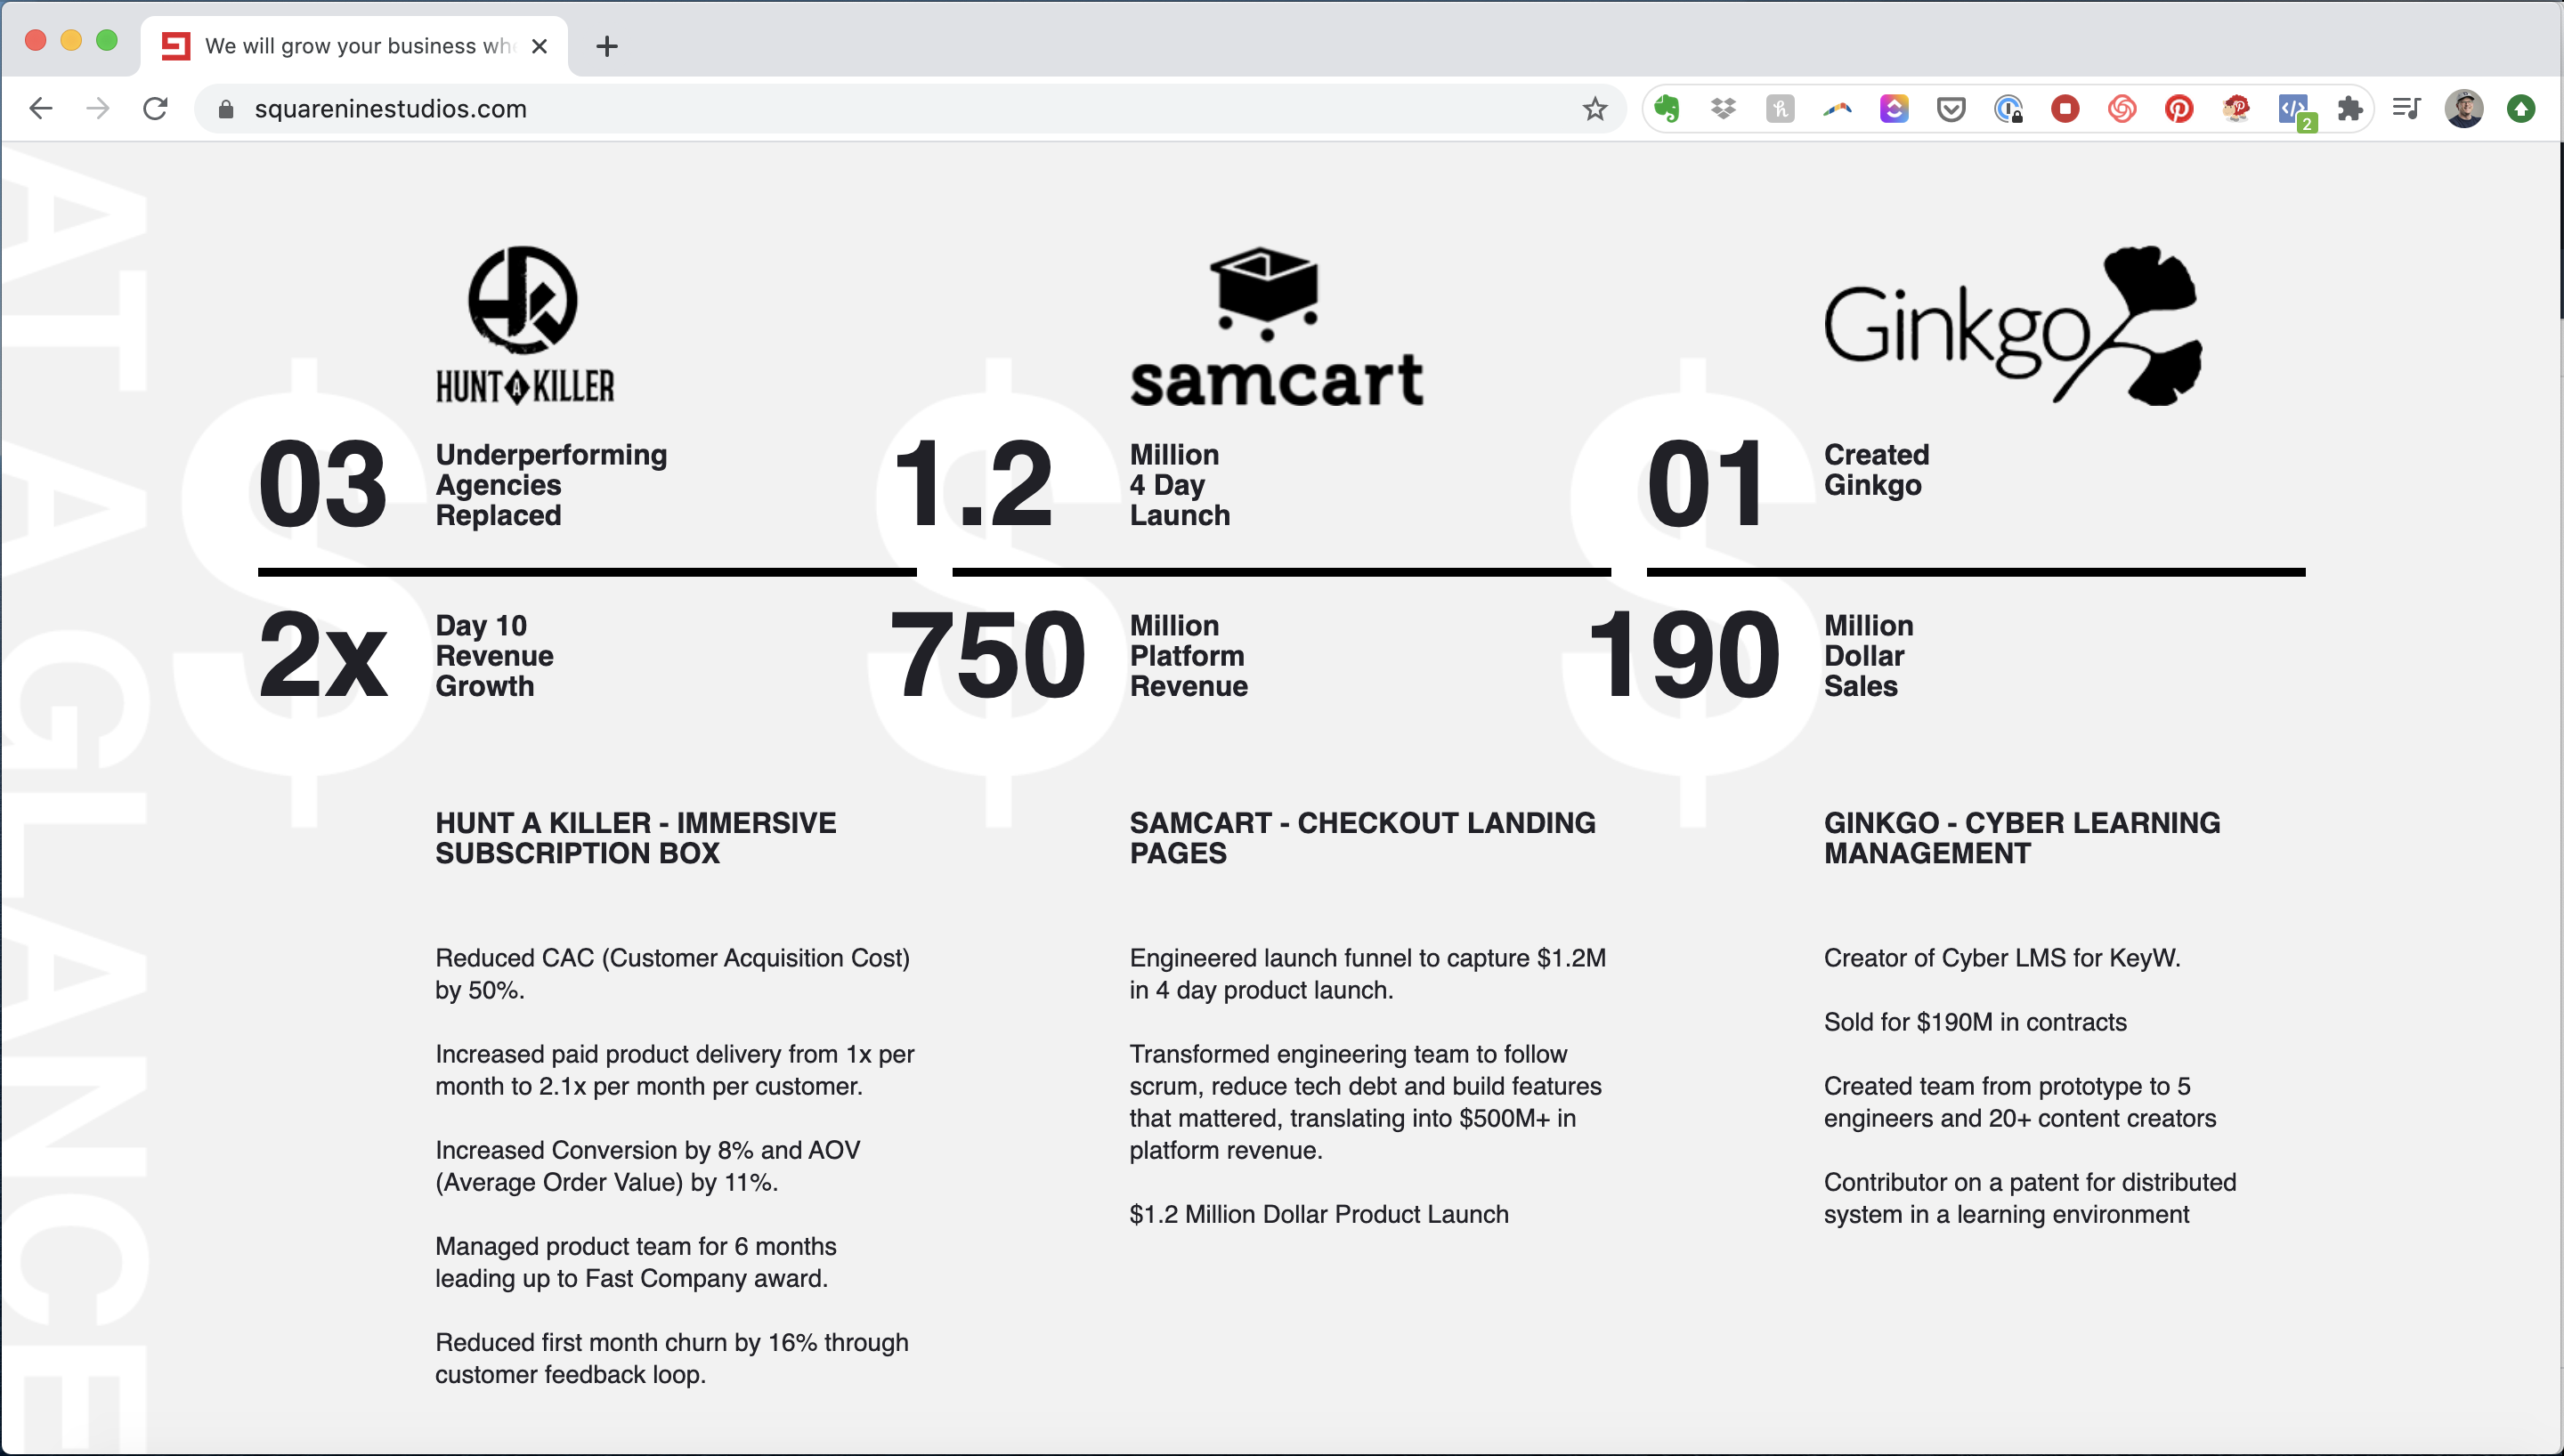Open the Pinterest save extension

2179,108
